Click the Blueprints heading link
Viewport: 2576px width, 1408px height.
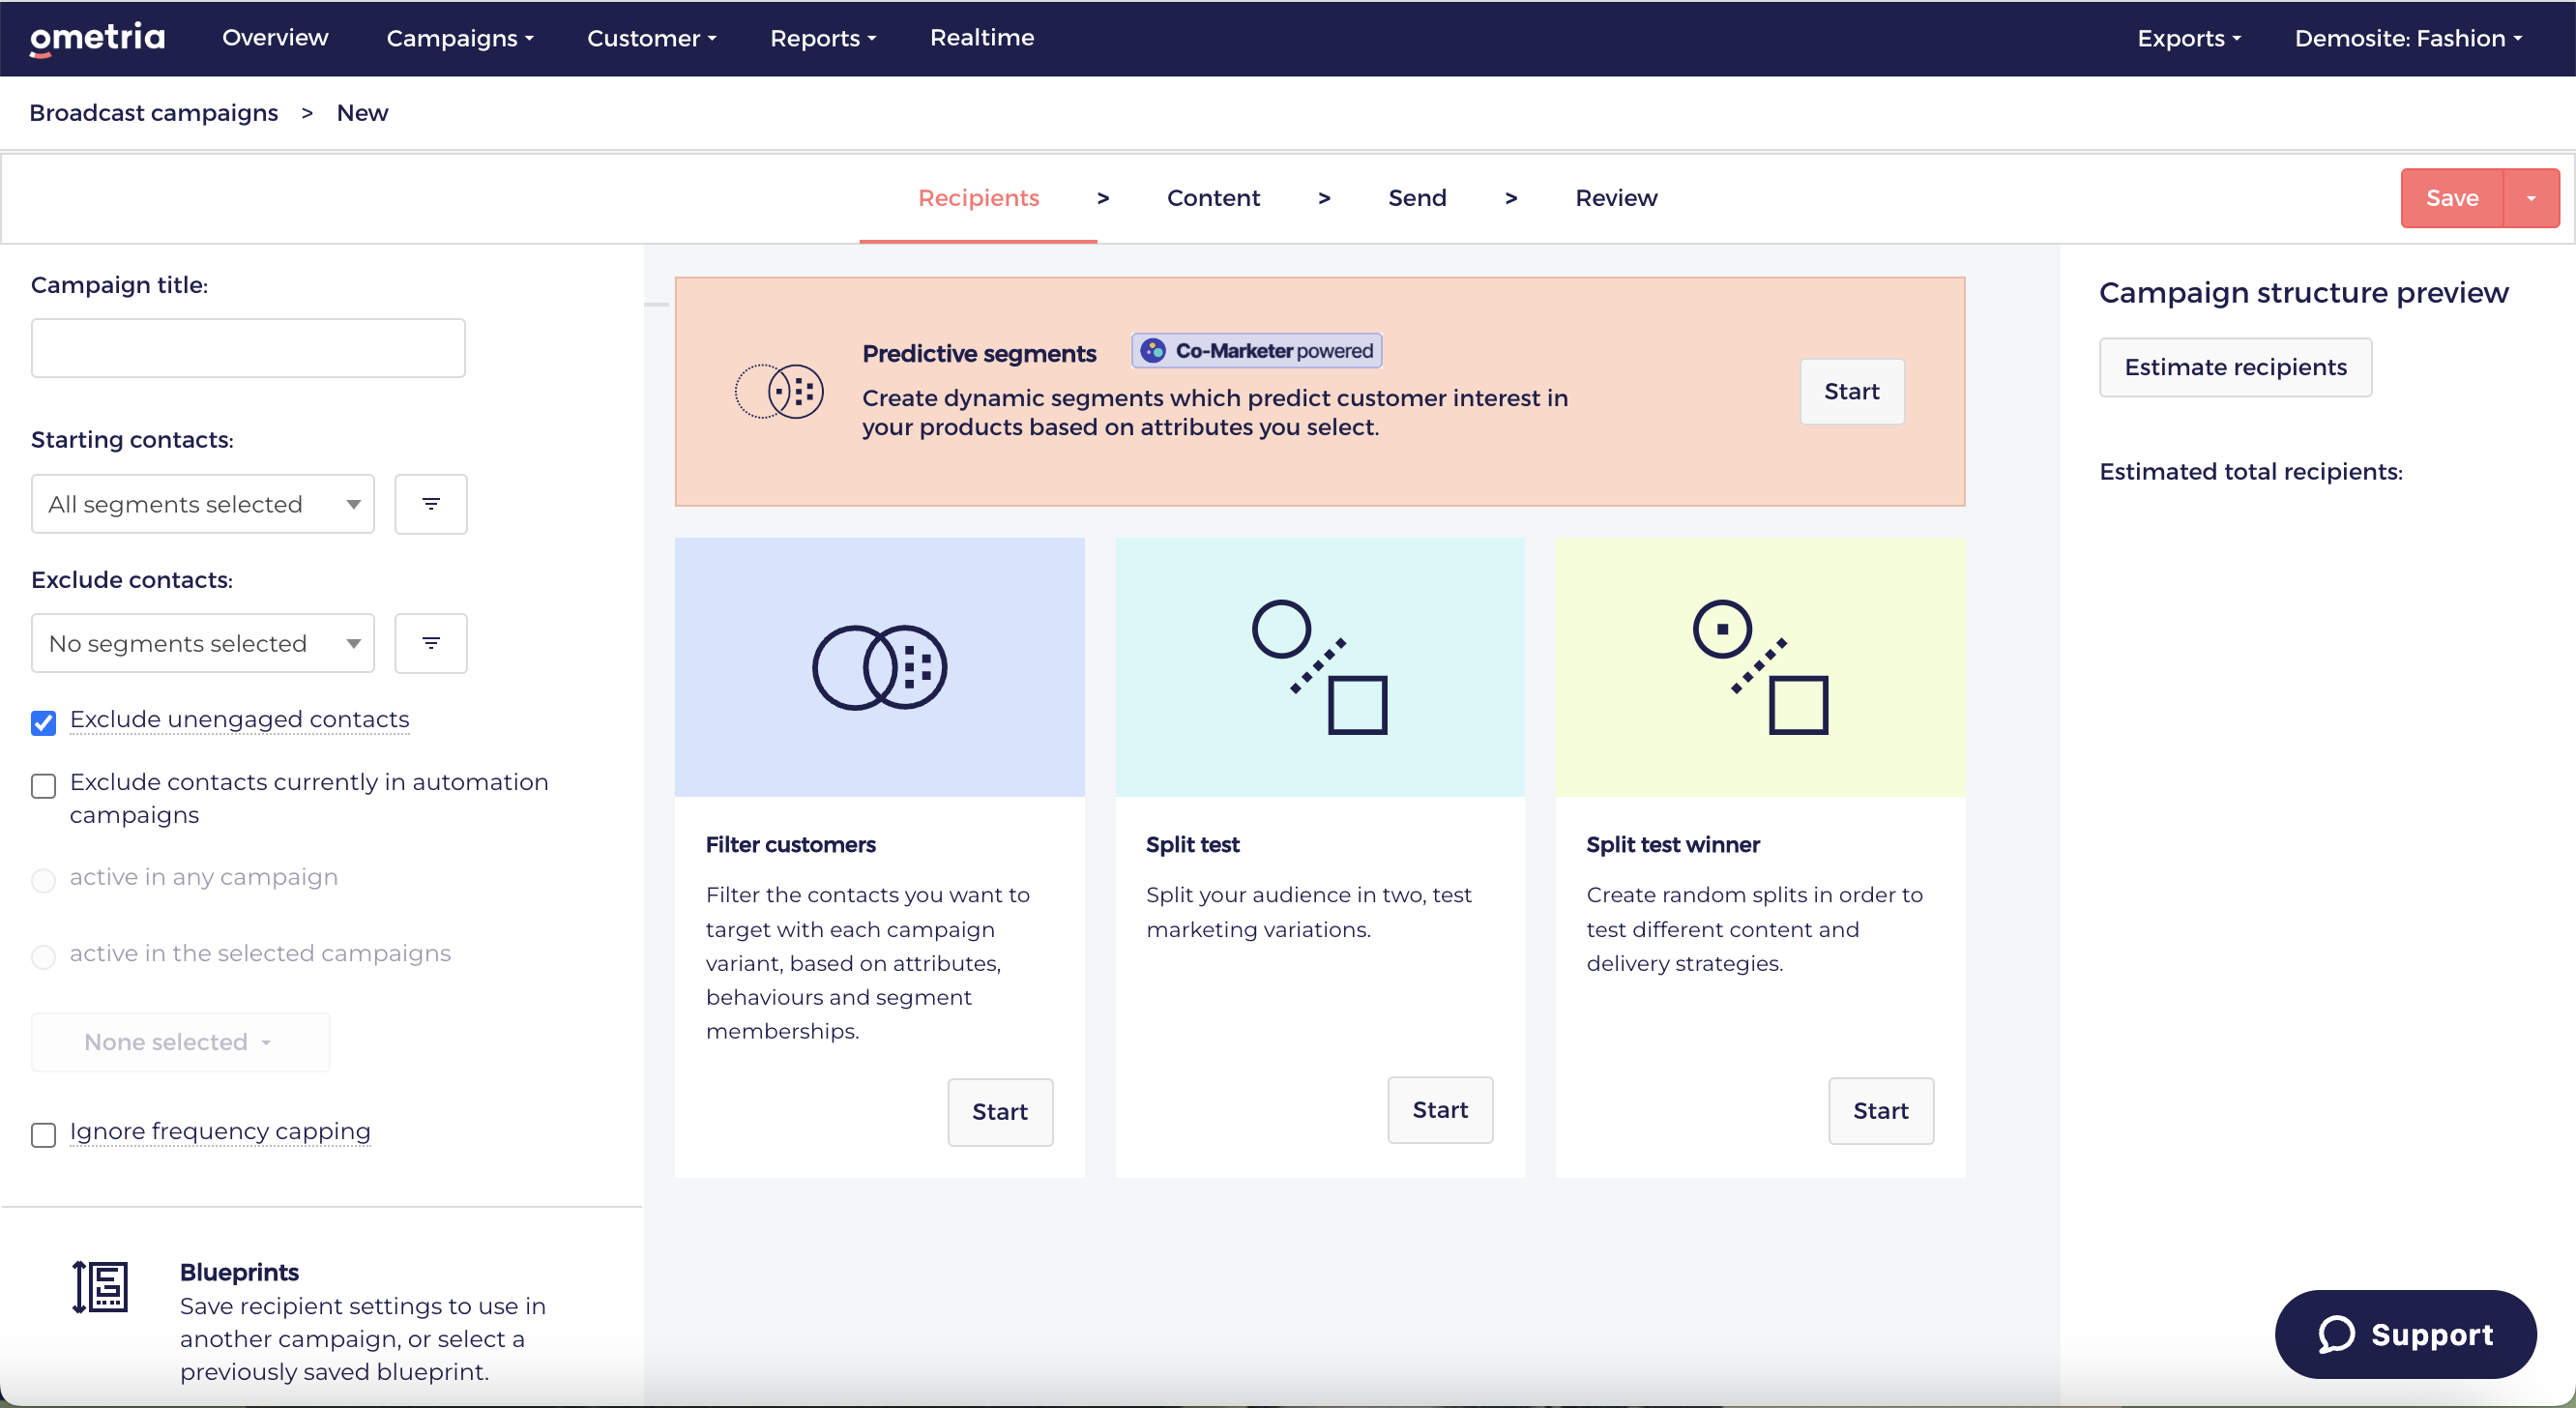coord(239,1272)
